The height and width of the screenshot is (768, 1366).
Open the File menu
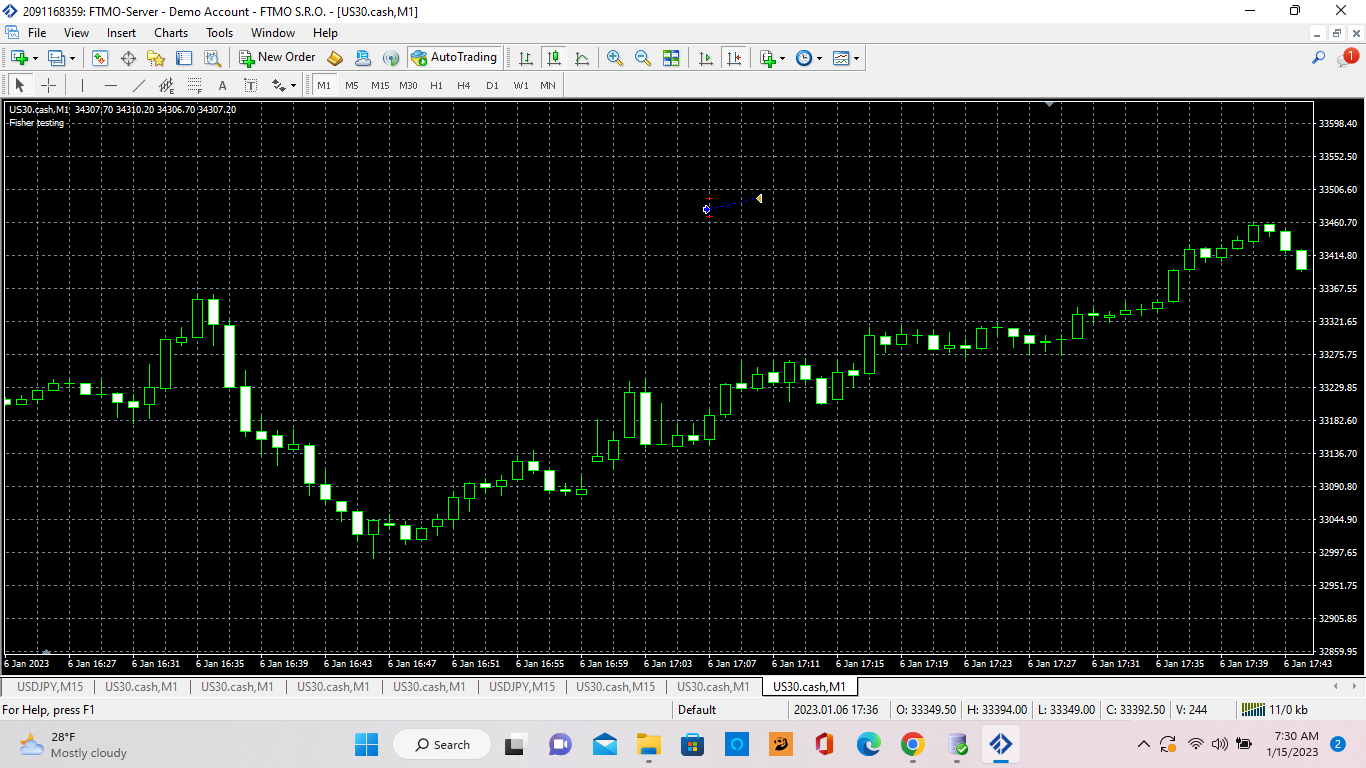pyautogui.click(x=37, y=33)
